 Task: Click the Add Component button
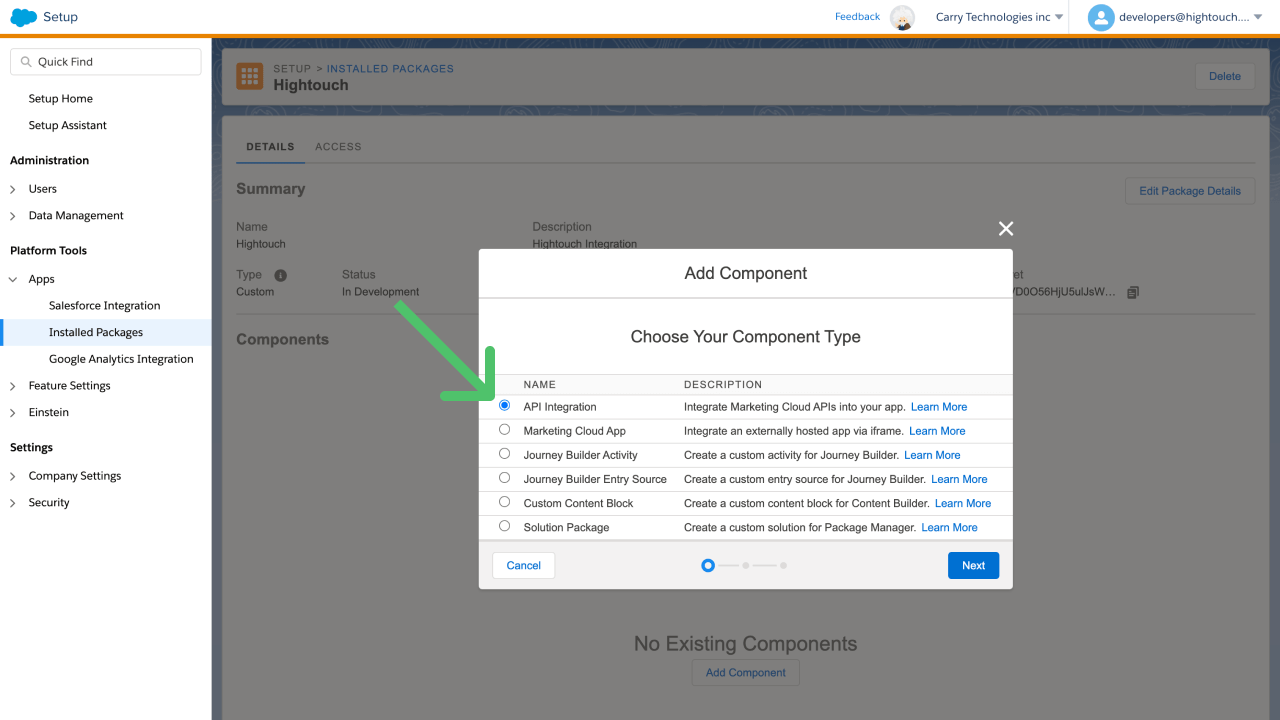[x=746, y=673]
